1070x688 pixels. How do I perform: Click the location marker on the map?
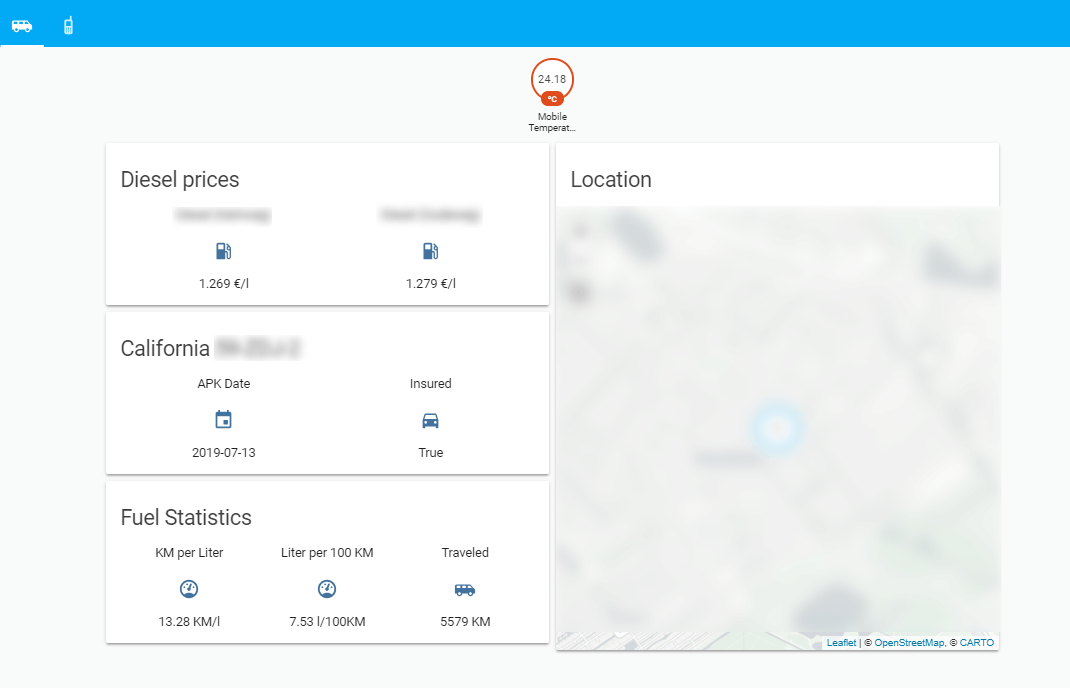(777, 428)
